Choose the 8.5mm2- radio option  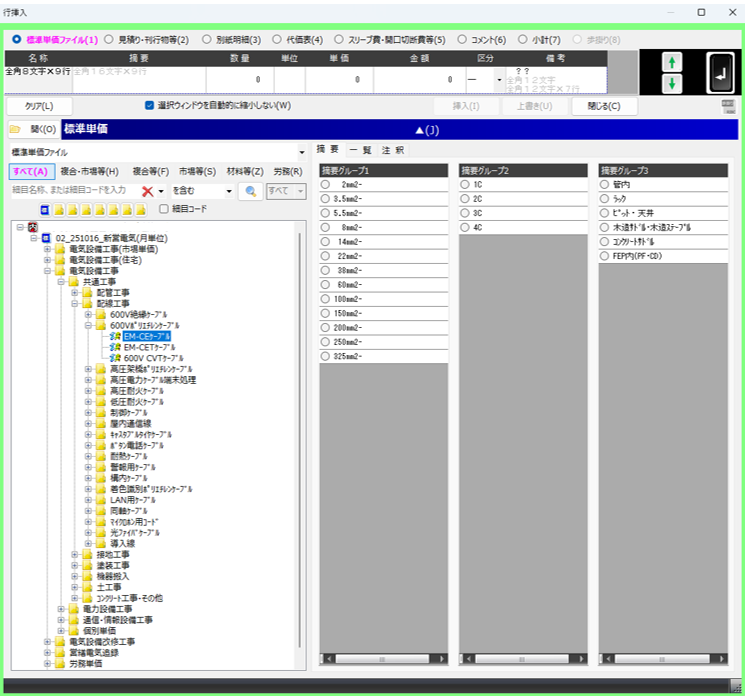coord(325,199)
